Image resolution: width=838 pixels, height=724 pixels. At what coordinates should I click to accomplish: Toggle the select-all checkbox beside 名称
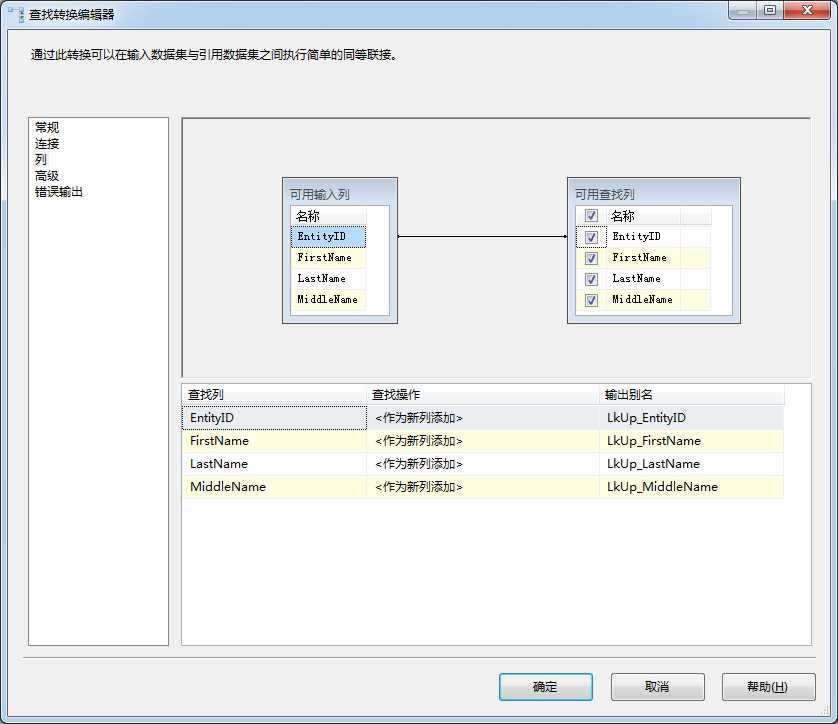tap(591, 215)
